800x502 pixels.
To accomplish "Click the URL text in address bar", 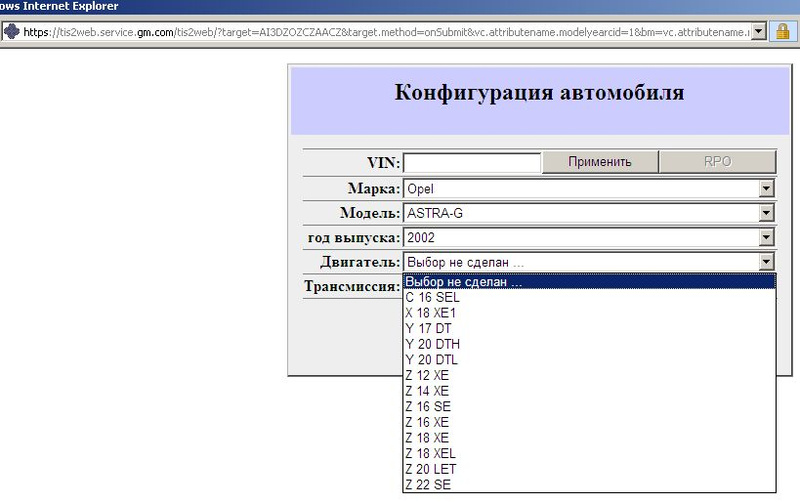I will click(x=386, y=32).
